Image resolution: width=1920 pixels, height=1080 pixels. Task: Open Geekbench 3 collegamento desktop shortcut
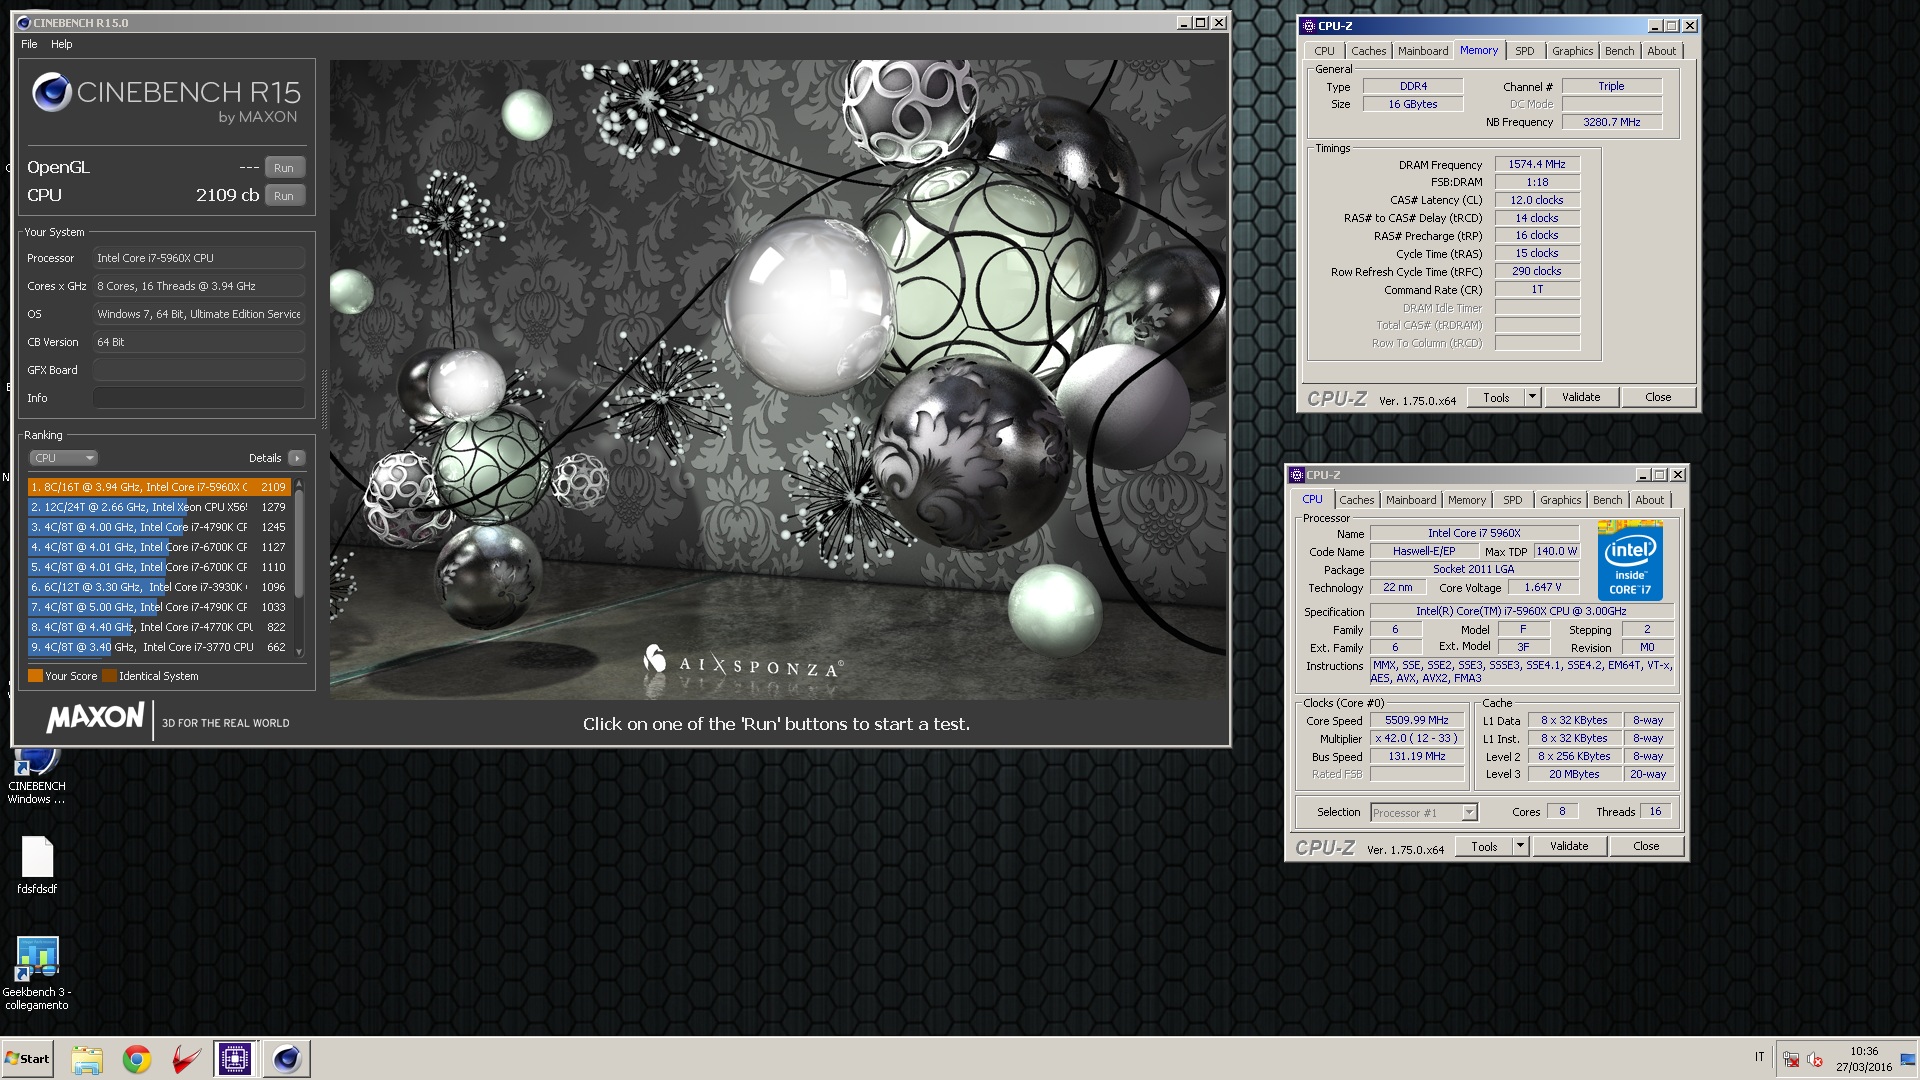pyautogui.click(x=37, y=973)
